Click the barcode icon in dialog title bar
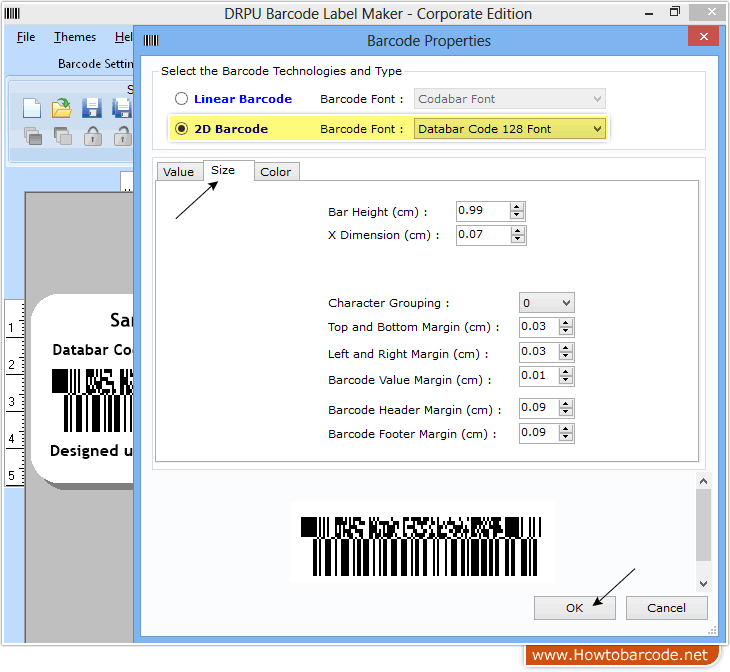 point(151,41)
